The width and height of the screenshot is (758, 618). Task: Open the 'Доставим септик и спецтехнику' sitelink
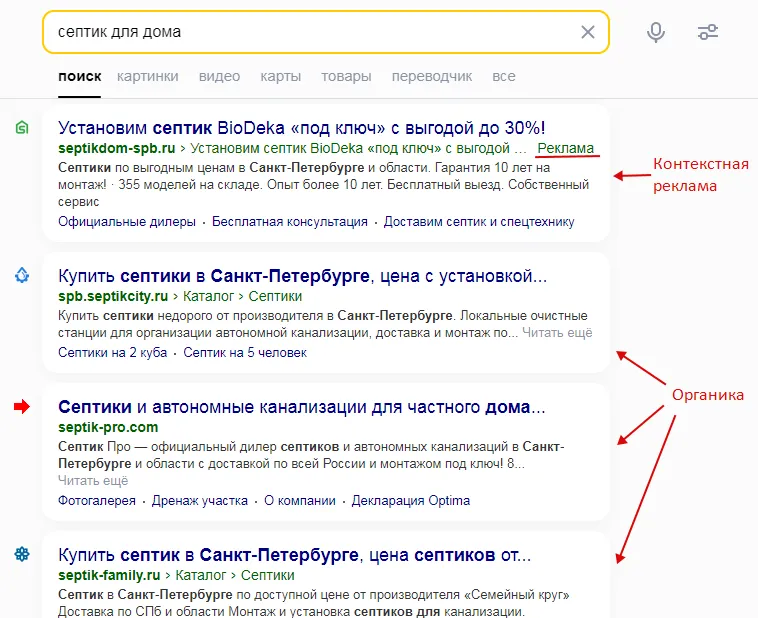479,221
